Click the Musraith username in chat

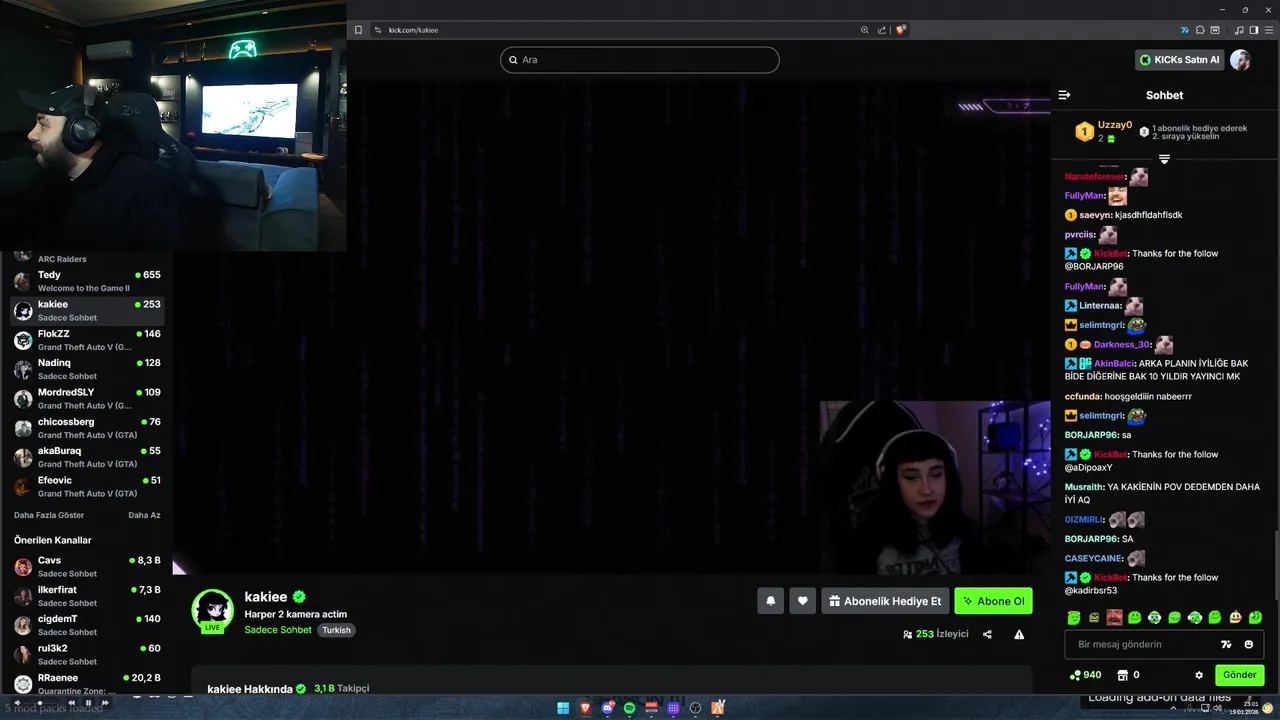(x=1084, y=487)
